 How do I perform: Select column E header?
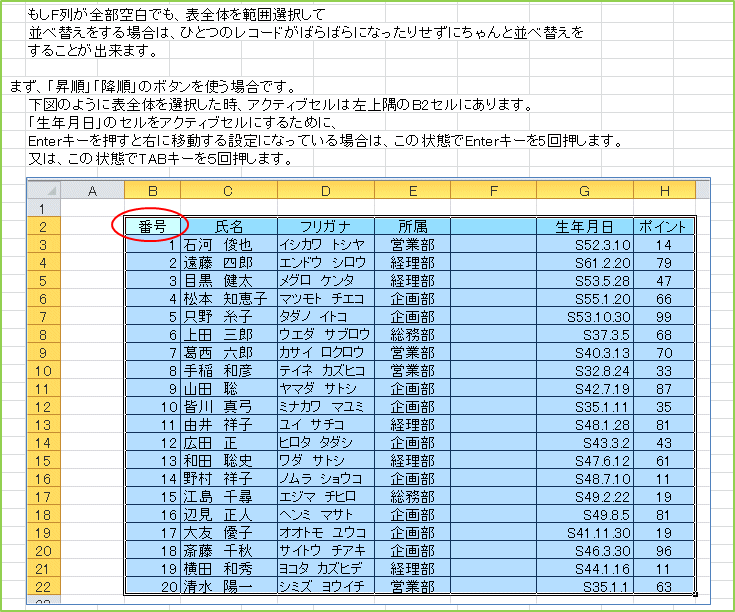412,190
